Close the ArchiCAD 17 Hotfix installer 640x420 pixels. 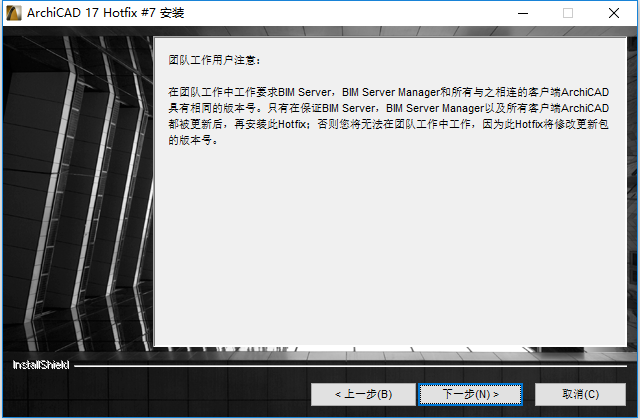point(613,13)
